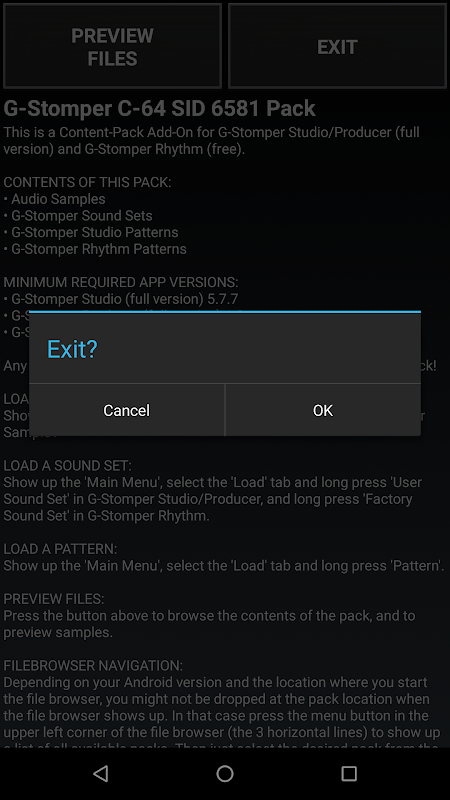Viewport: 450px width, 800px height.
Task: Tap the Android home circle icon
Action: (x=225, y=773)
